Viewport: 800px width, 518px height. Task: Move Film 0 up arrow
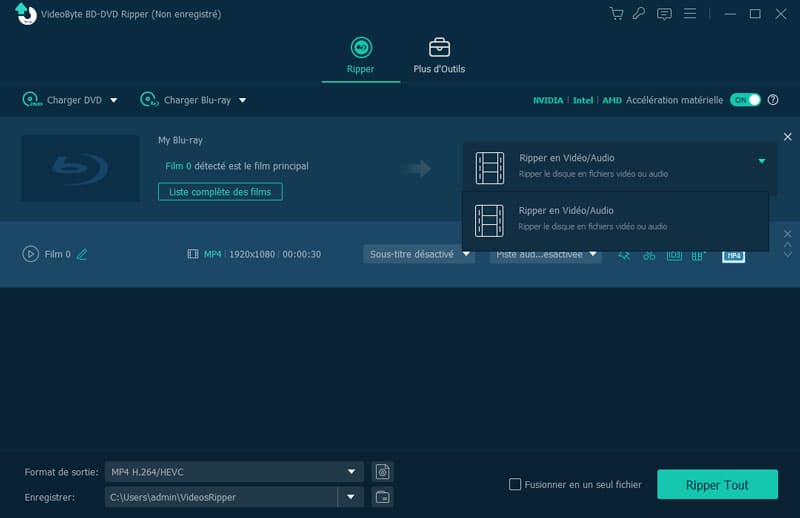pos(787,245)
